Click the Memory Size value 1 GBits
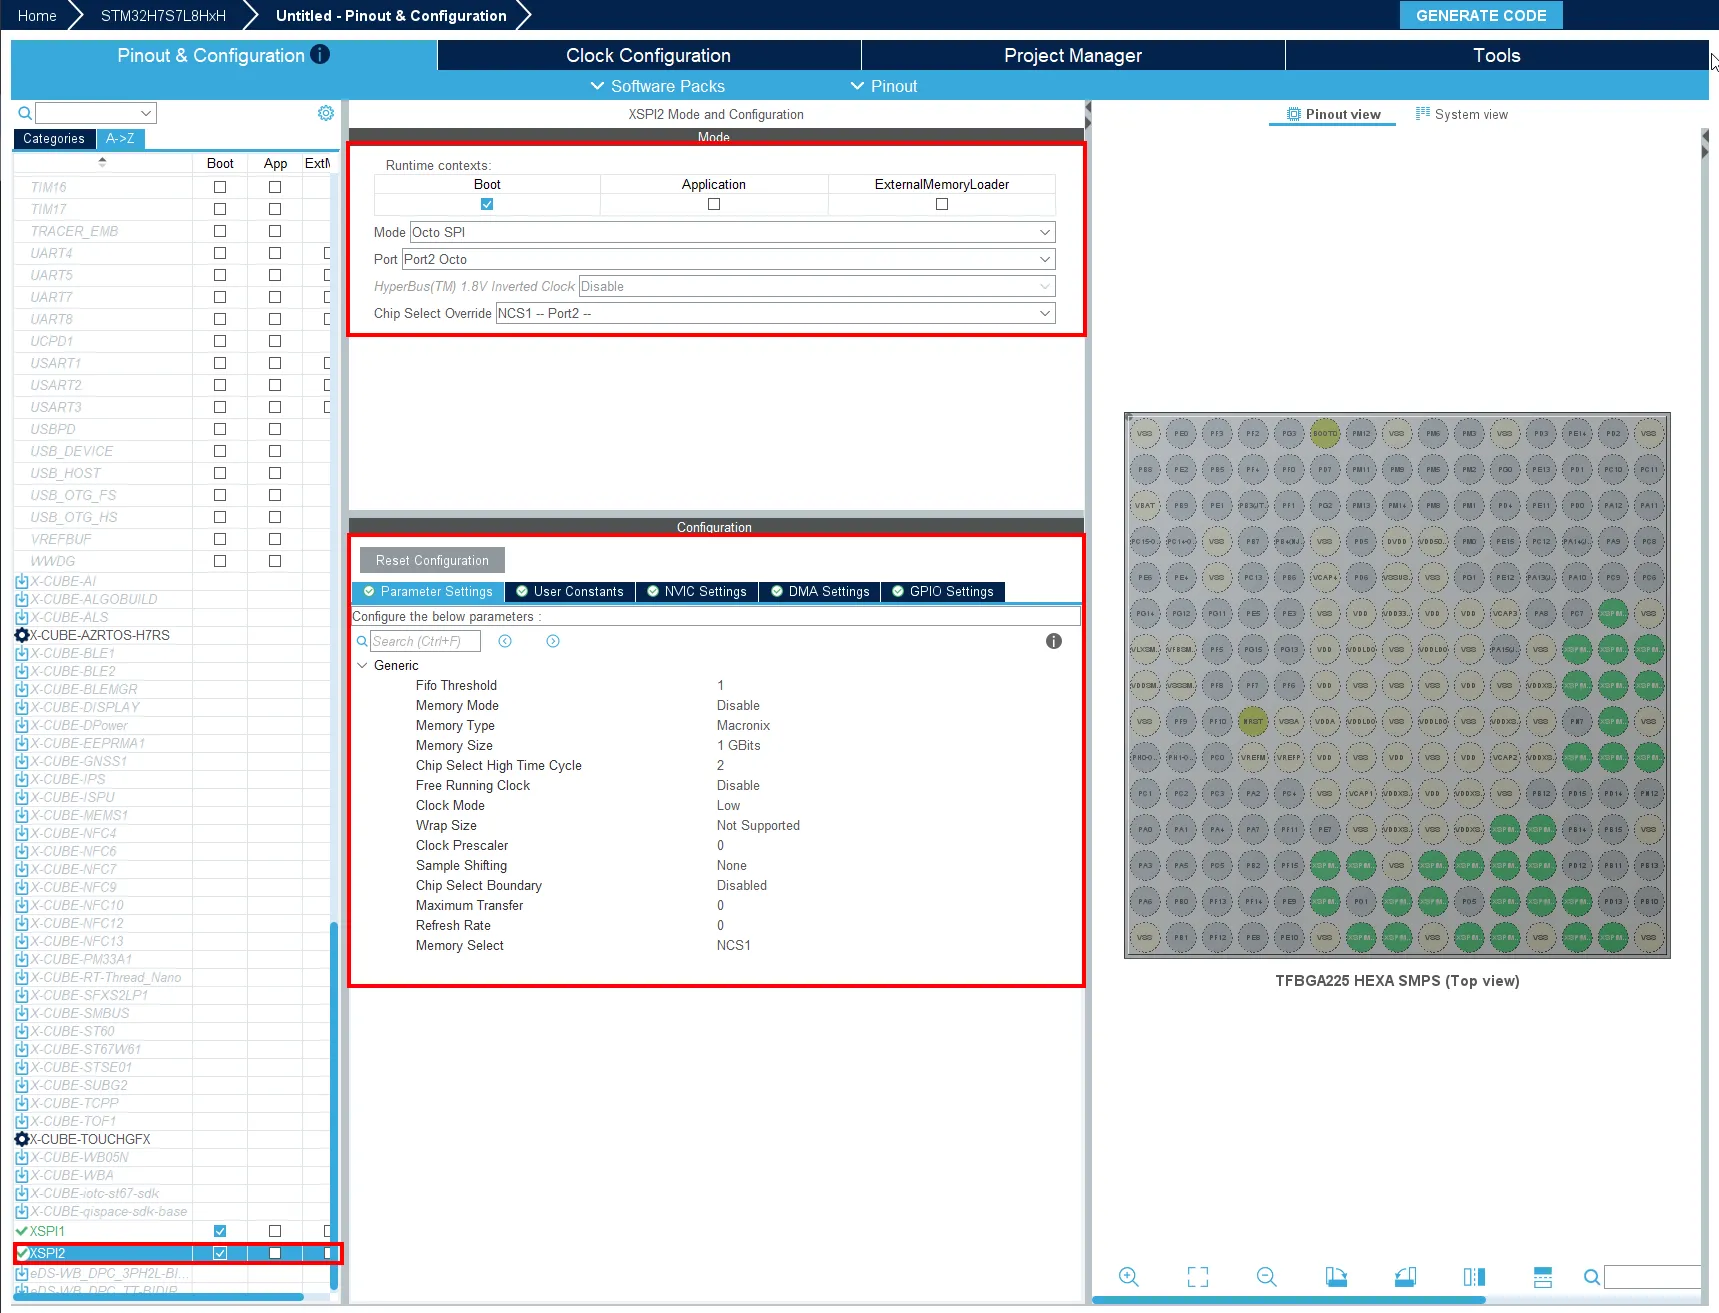The width and height of the screenshot is (1719, 1313). click(x=739, y=745)
